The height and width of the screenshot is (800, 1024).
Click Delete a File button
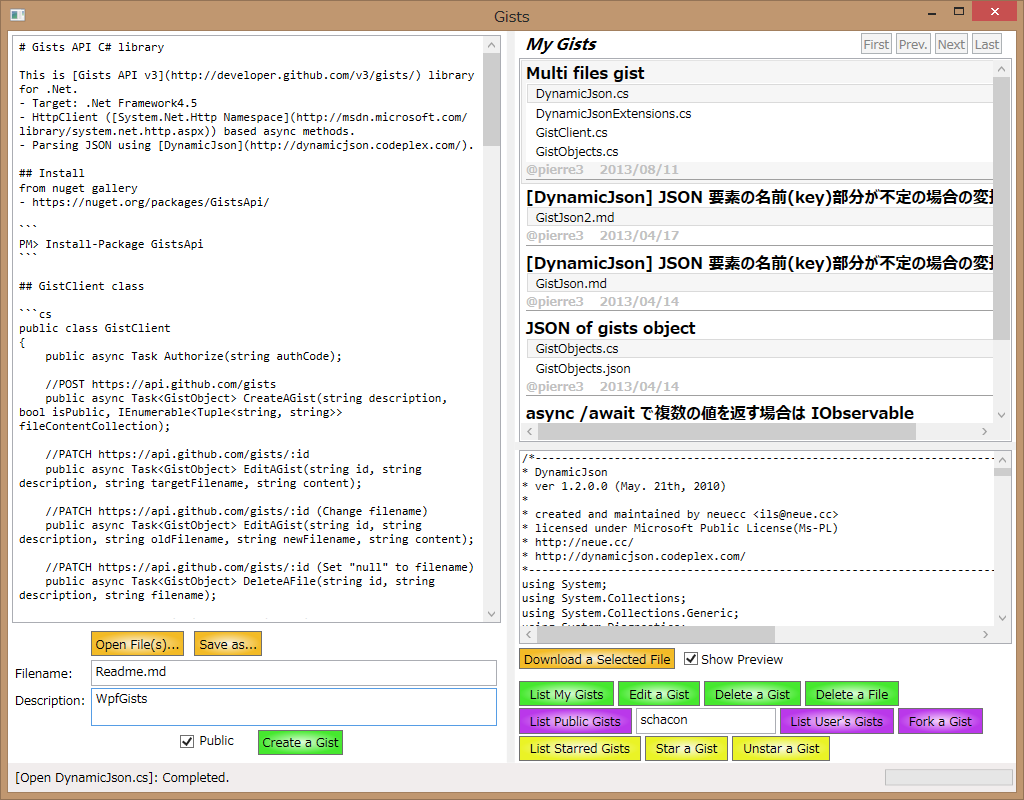coord(852,694)
